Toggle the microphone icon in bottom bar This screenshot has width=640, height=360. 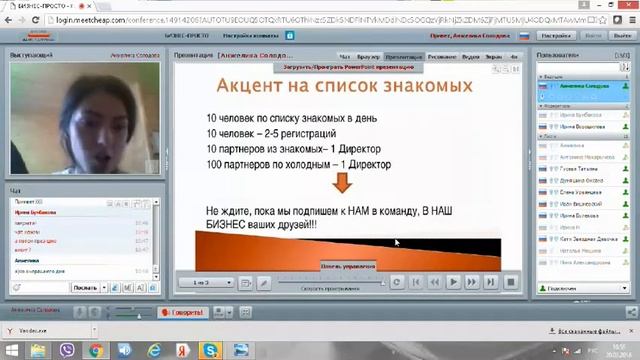coord(80,313)
